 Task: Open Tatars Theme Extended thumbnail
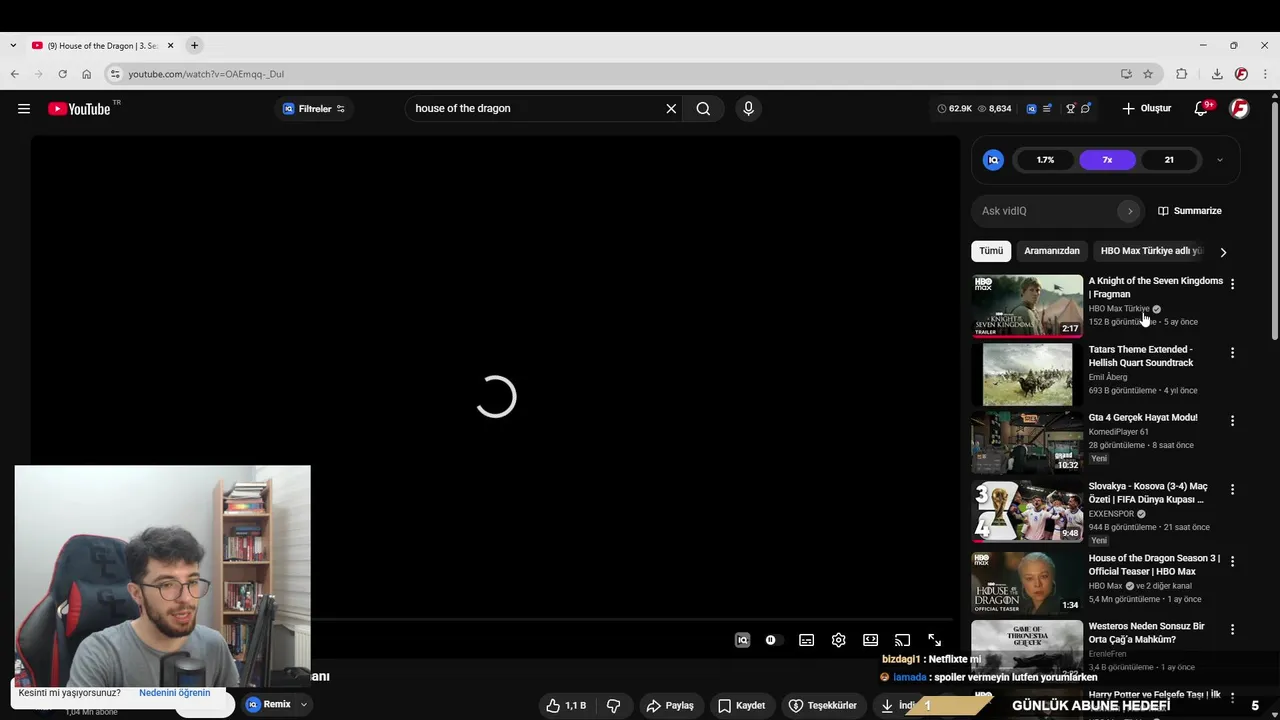tap(1027, 374)
